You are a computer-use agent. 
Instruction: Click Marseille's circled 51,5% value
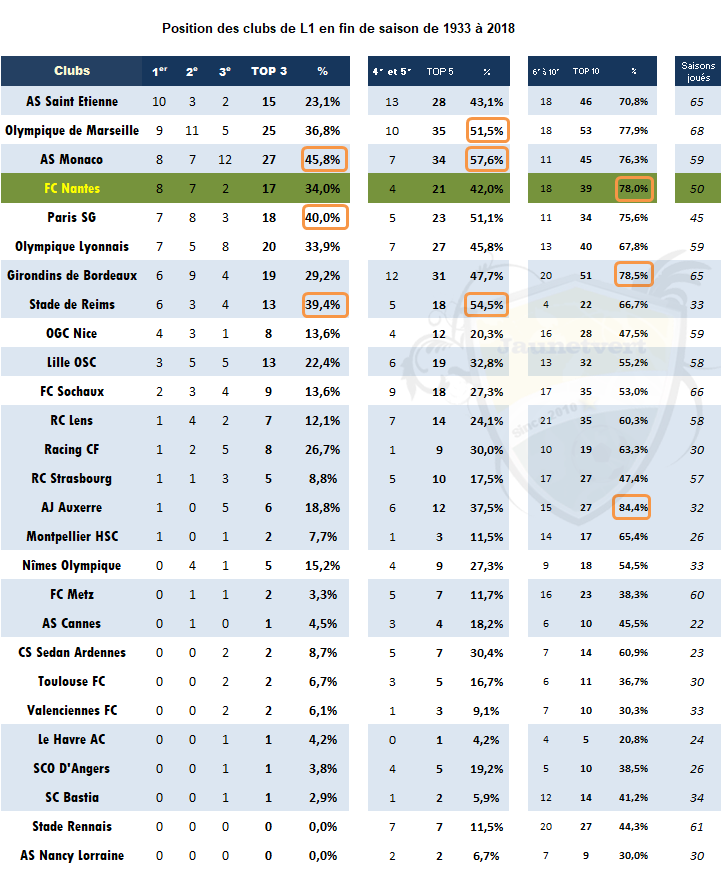[x=487, y=130]
